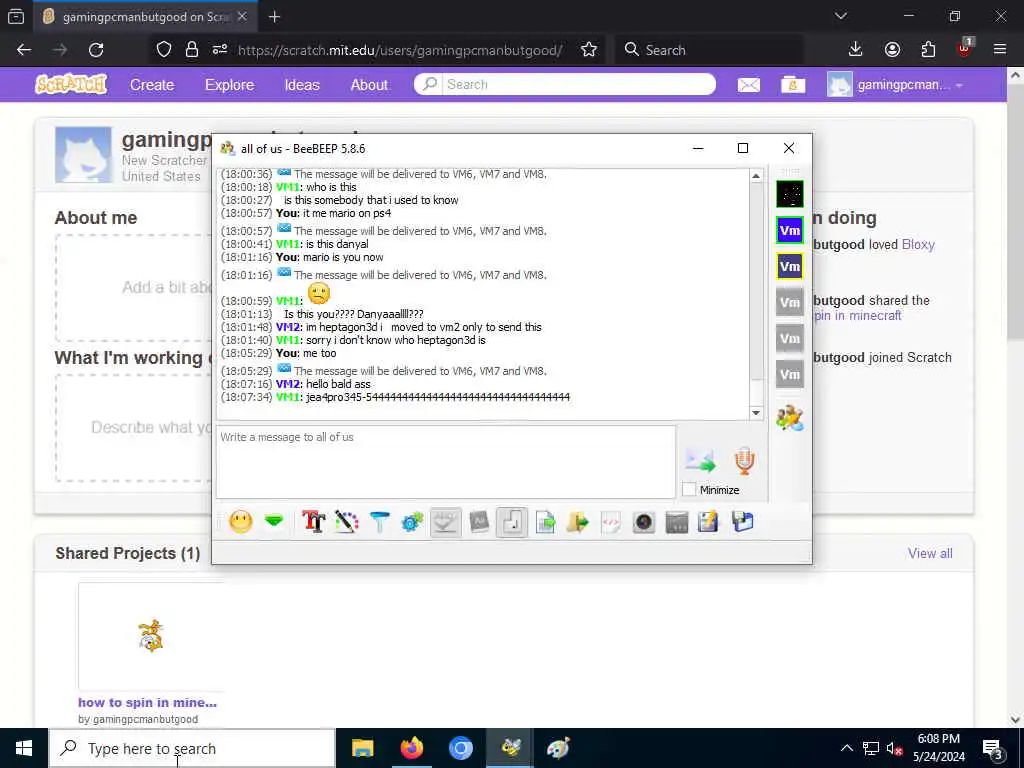Click the chat log scroll-down arrow
Screen dimensions: 1024x768
756,413
